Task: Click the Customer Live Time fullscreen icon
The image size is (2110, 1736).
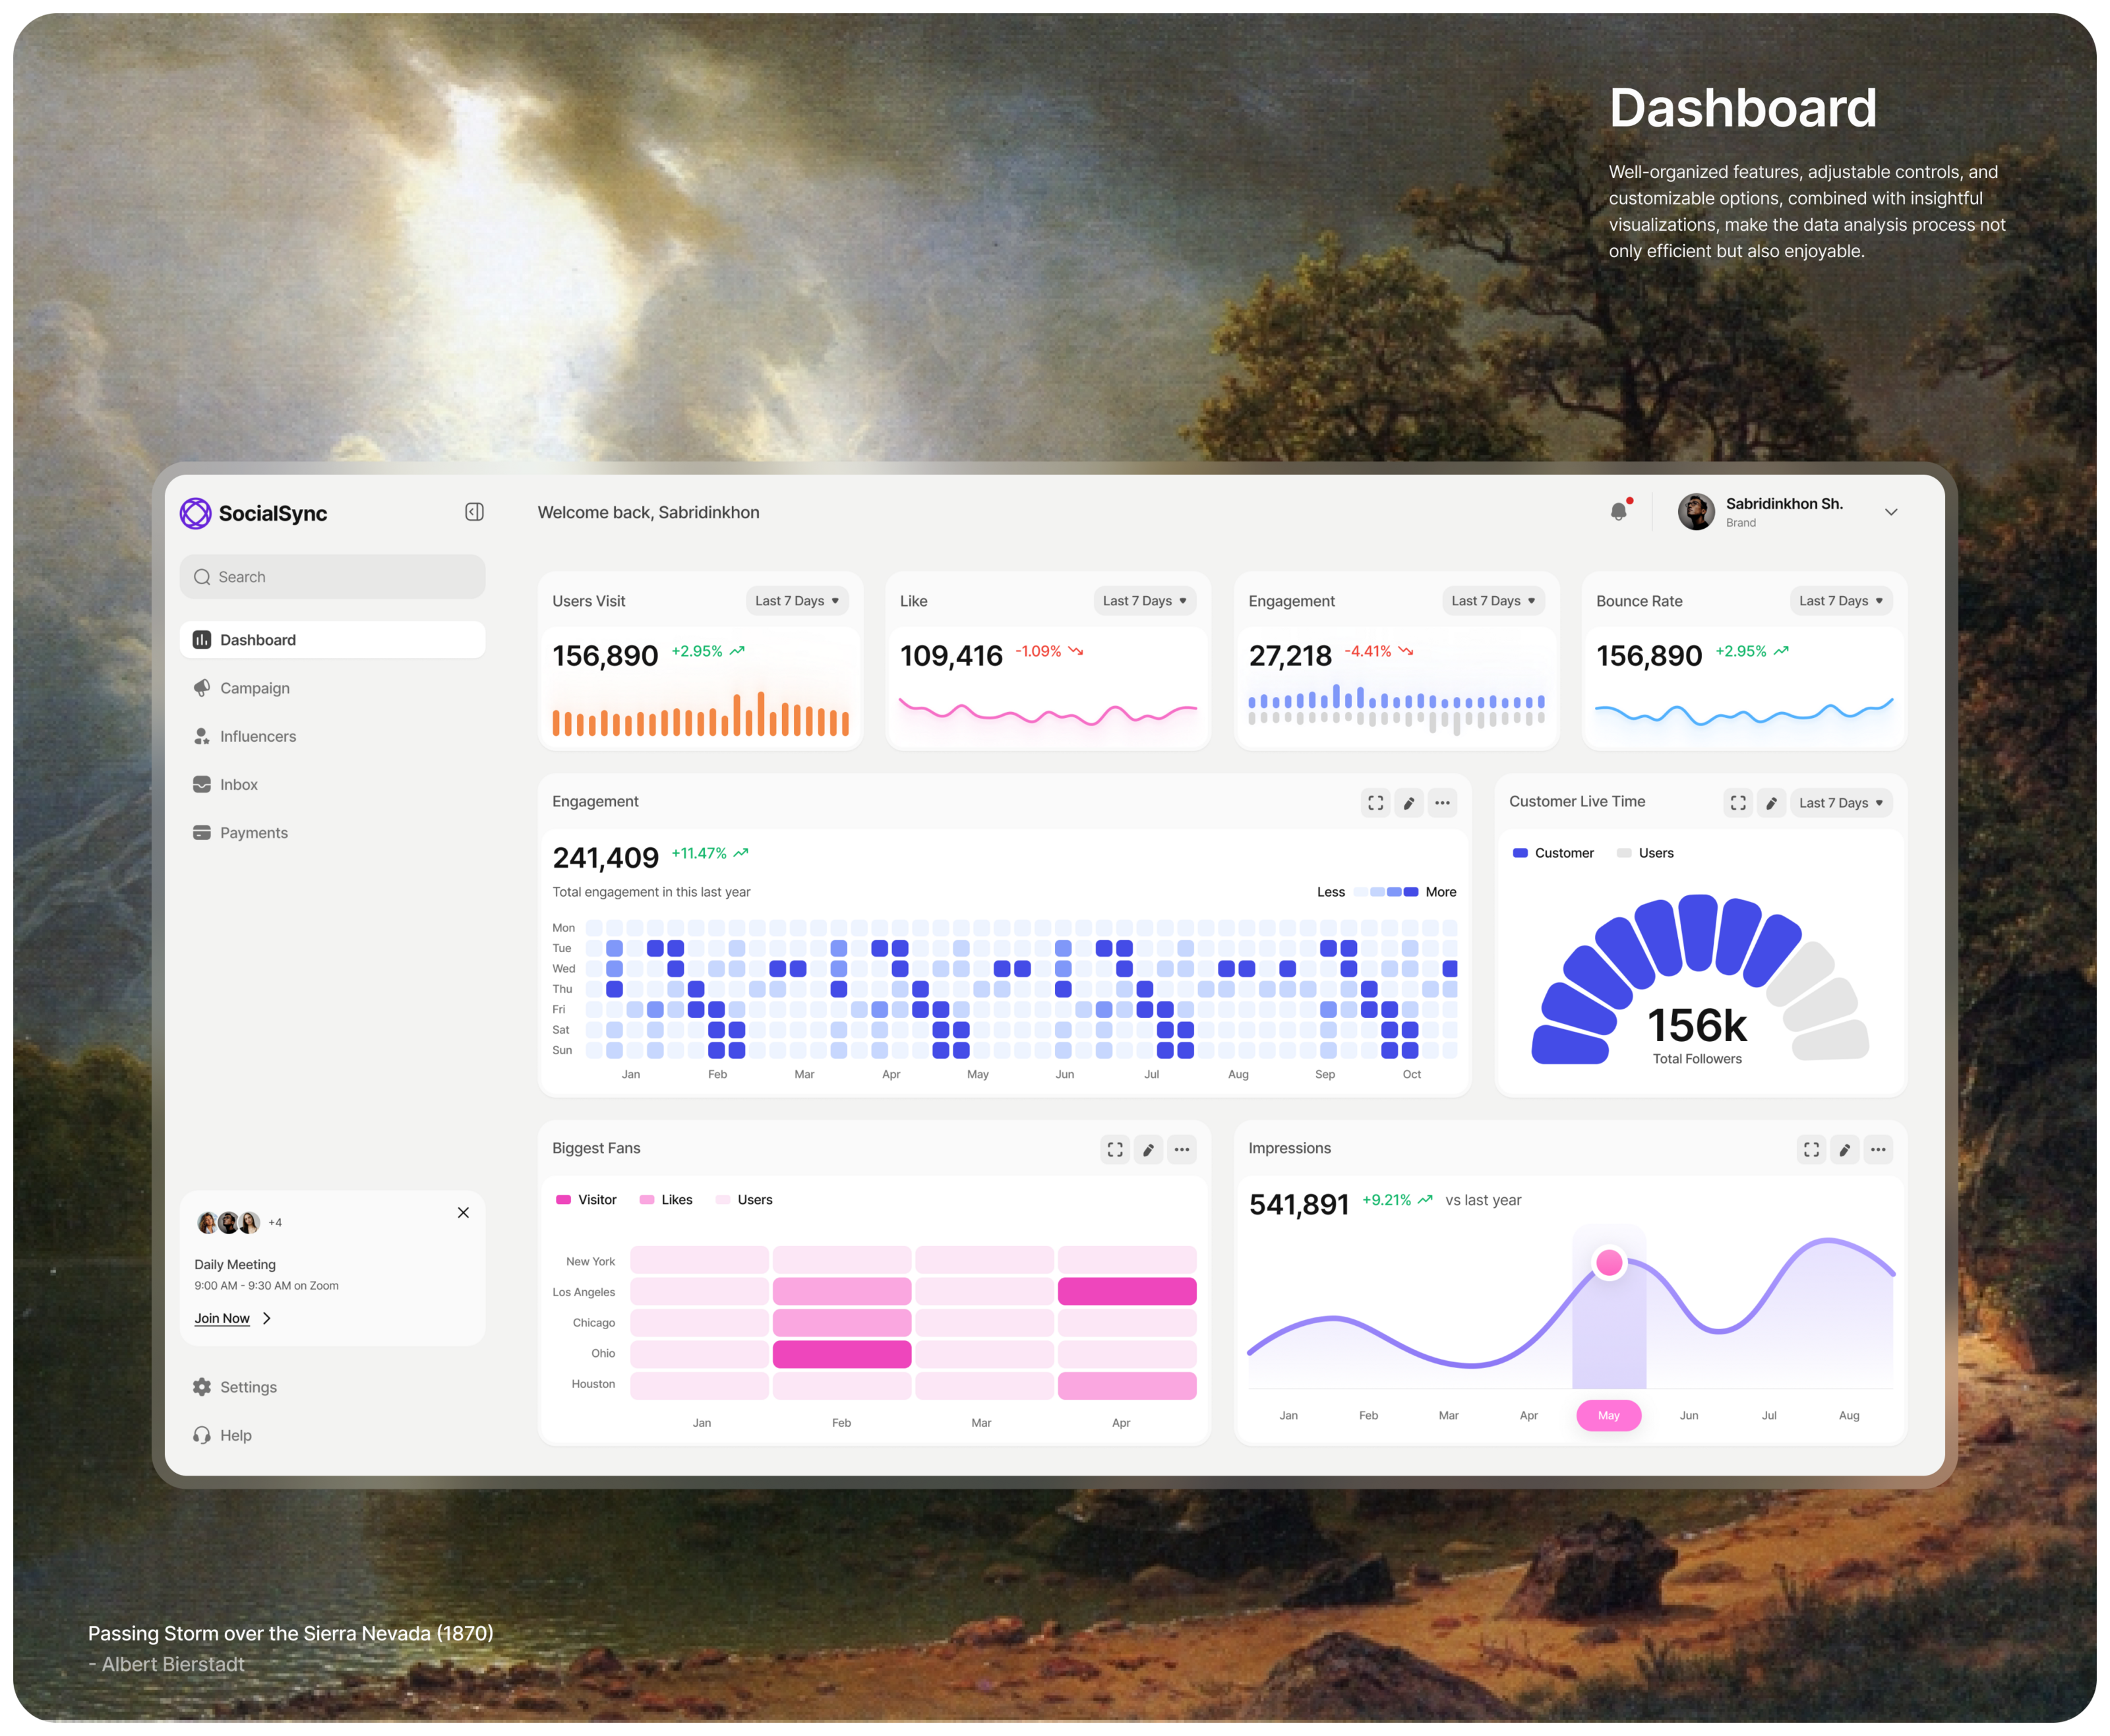Action: click(x=1738, y=803)
